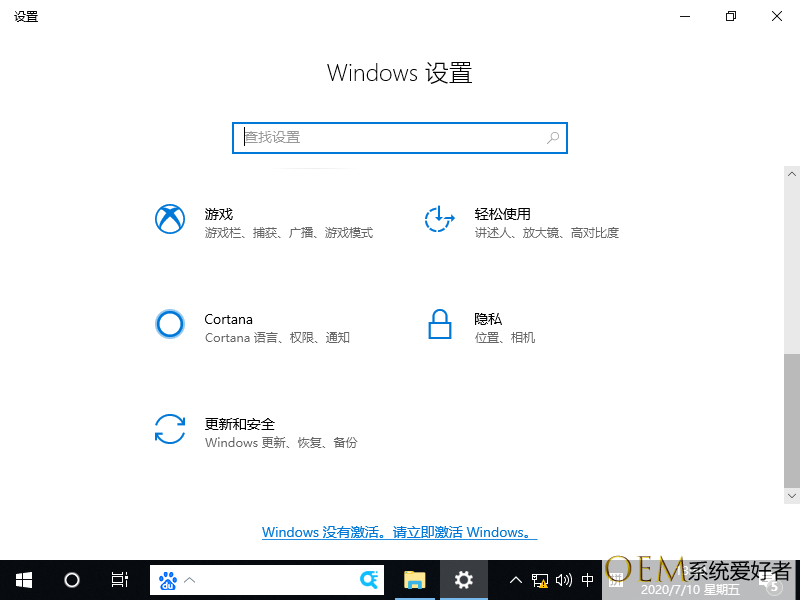Open the 更新和安全 category title

pos(240,424)
